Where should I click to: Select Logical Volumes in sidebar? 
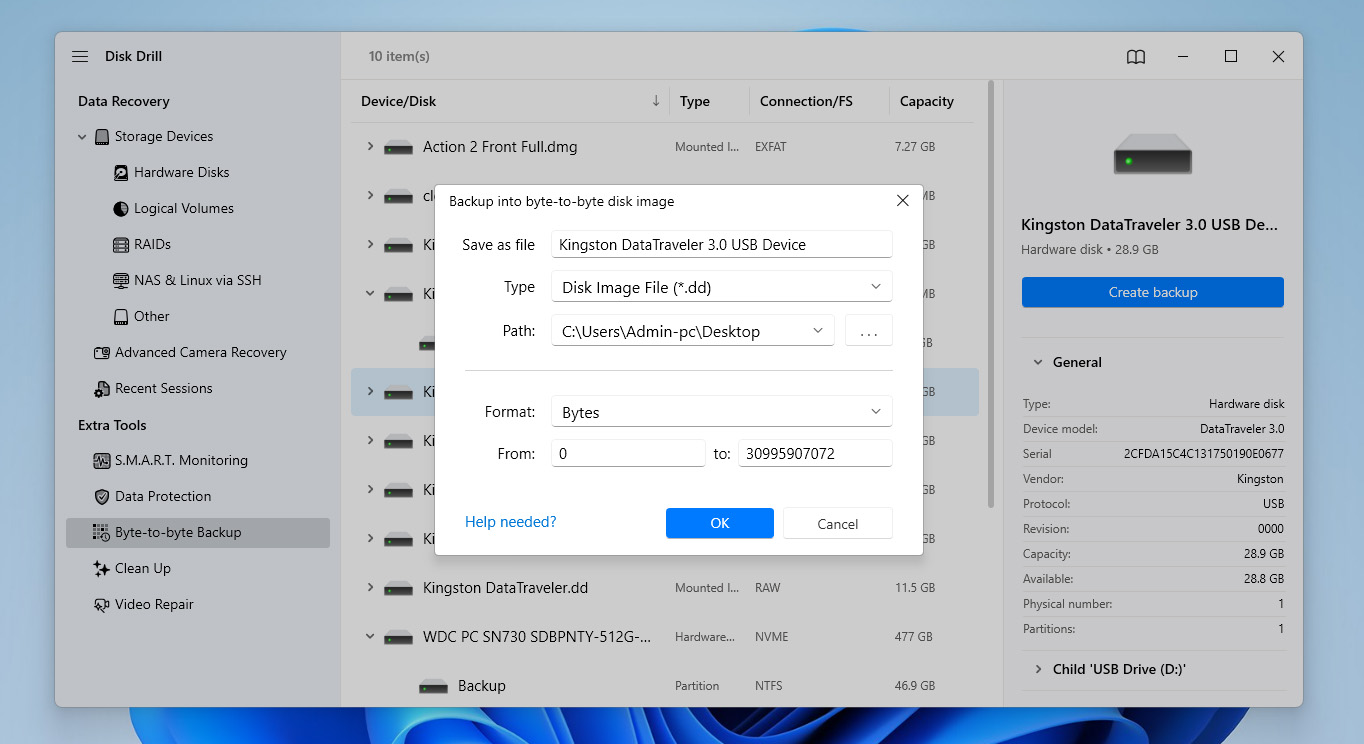184,209
